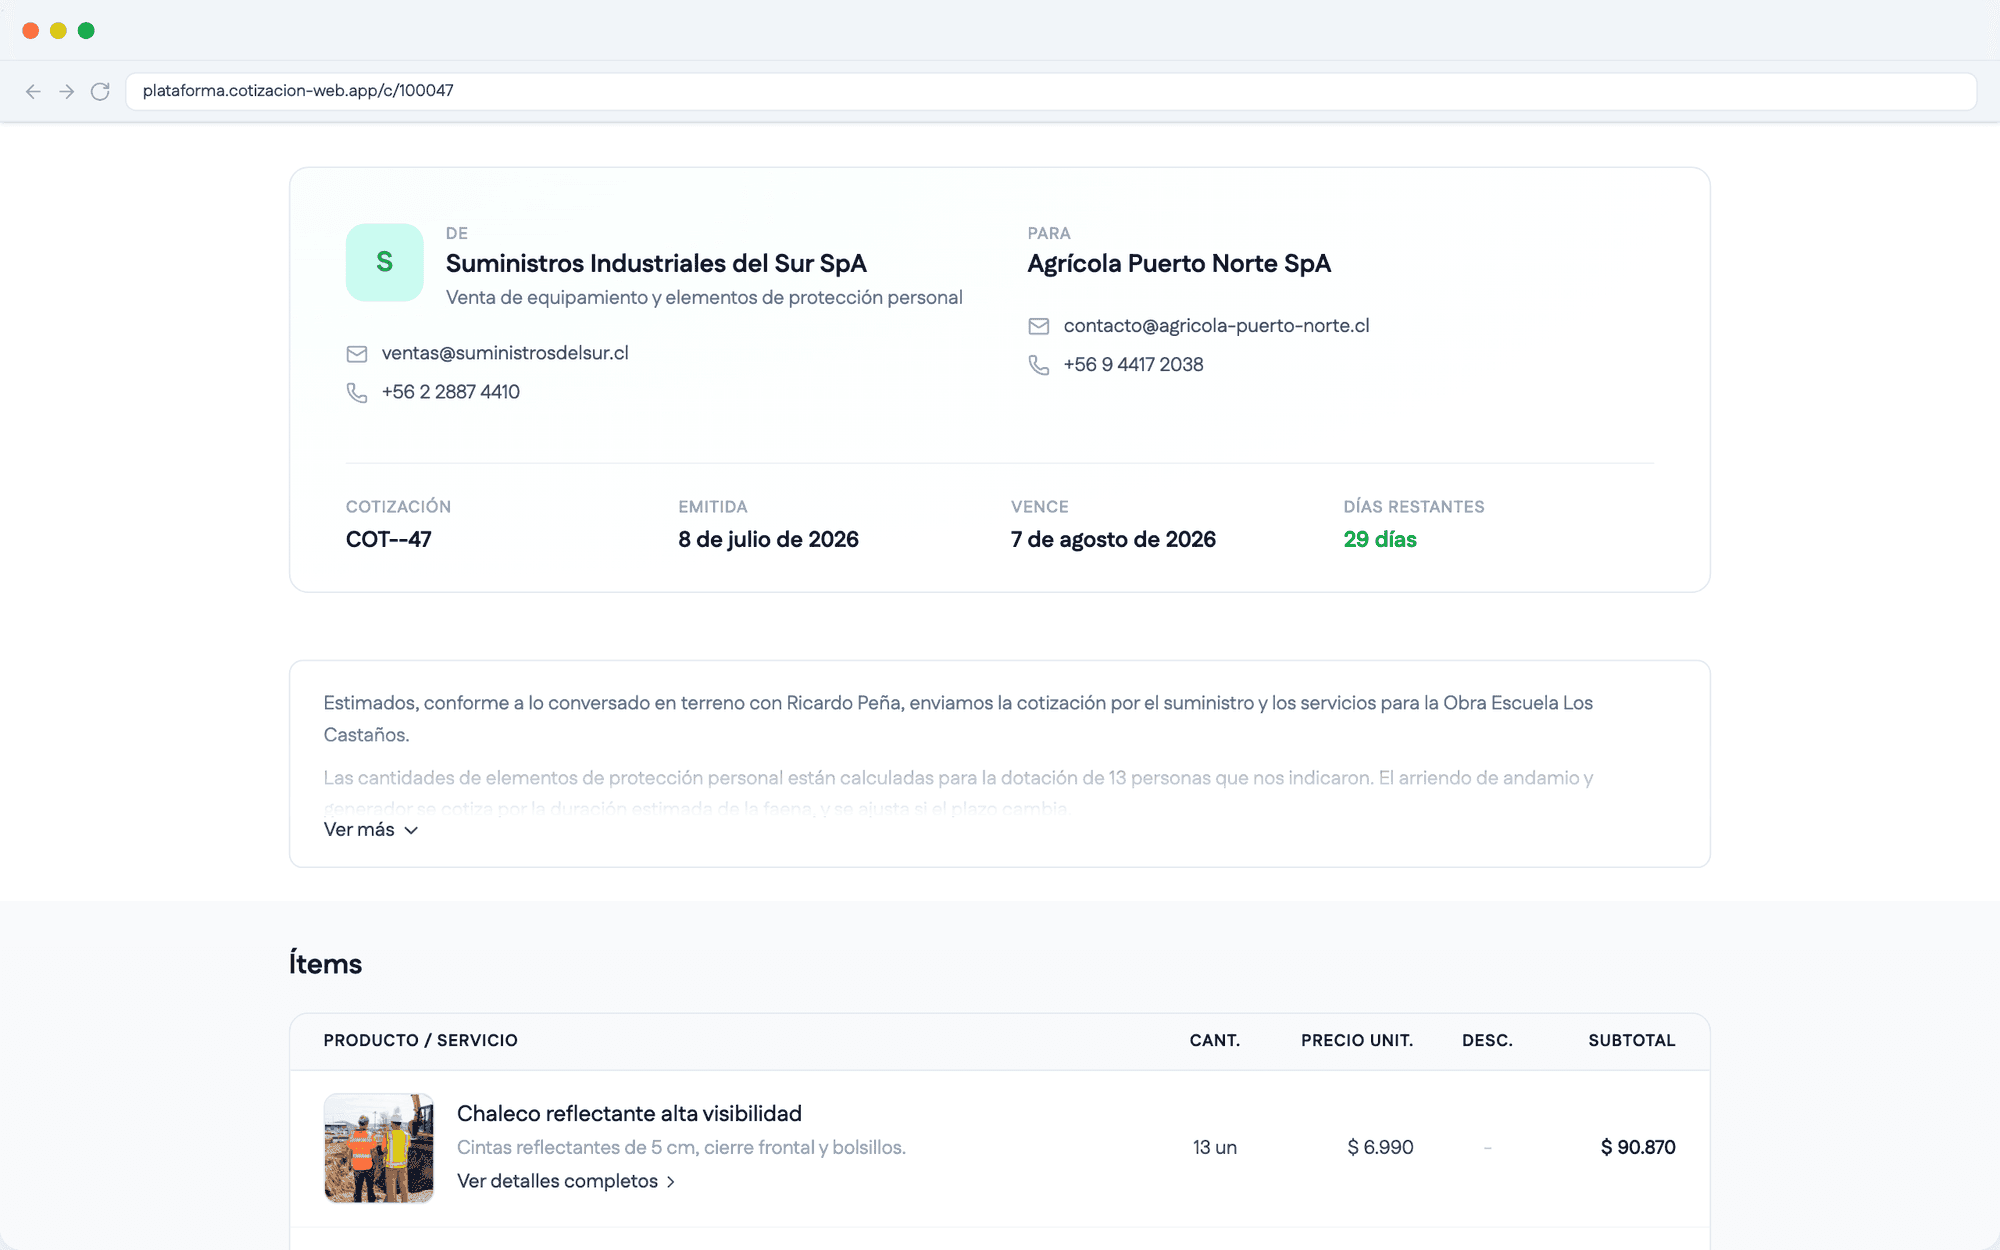
Task: Click the CANT. column header
Action: pyautogui.click(x=1215, y=1041)
